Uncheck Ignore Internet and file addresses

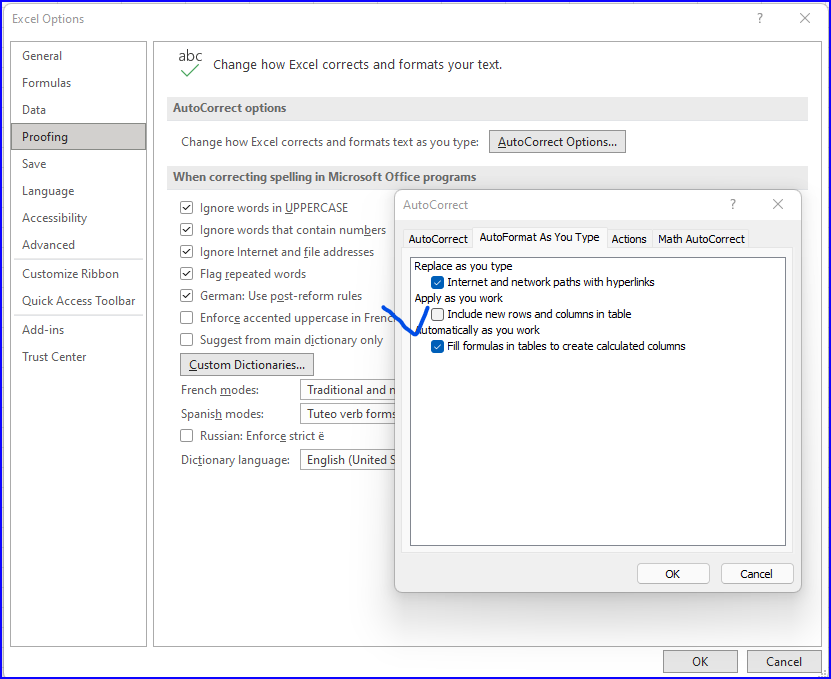pos(187,252)
